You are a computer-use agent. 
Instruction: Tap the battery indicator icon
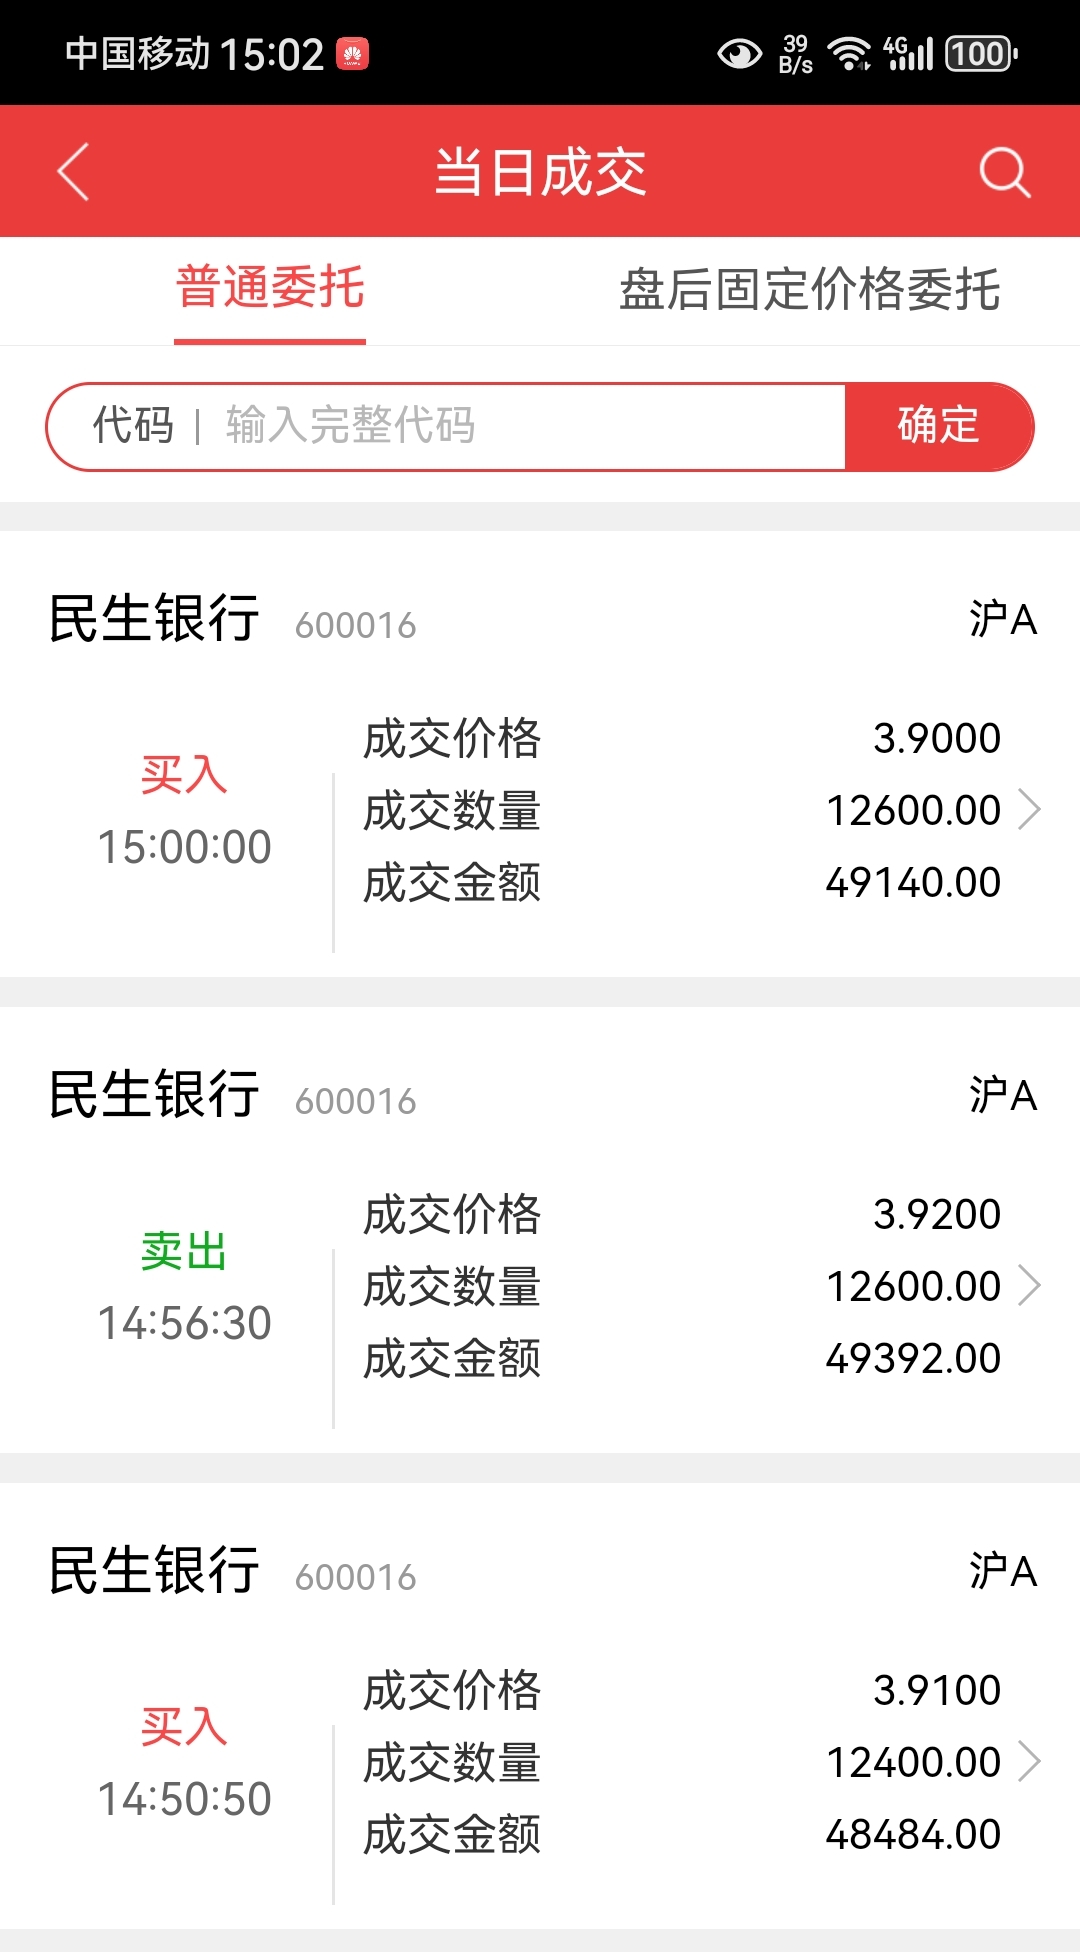pyautogui.click(x=981, y=54)
